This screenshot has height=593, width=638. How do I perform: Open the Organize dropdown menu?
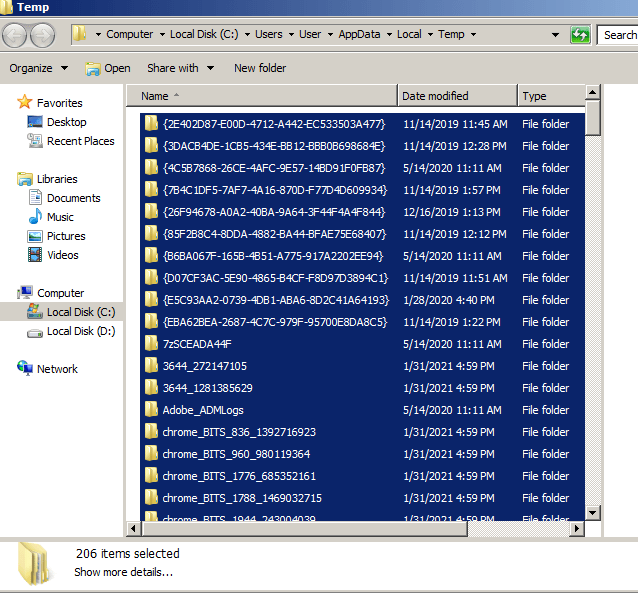coord(38,68)
